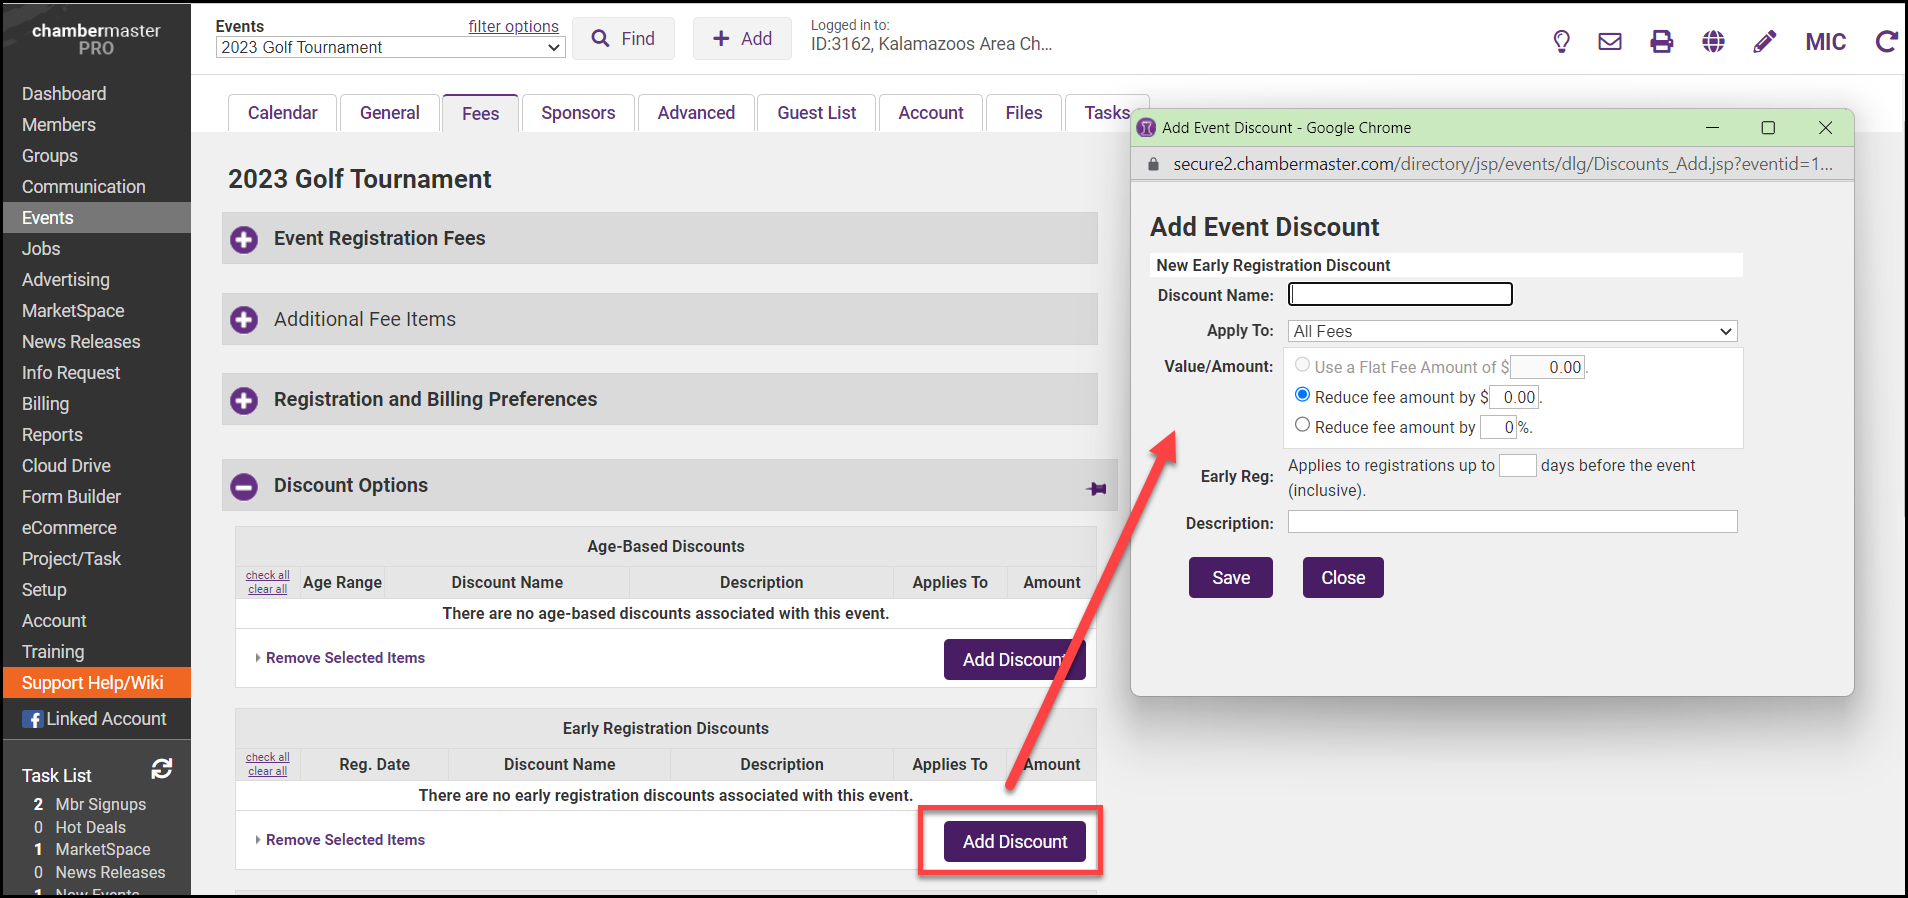Click the globe icon in header
This screenshot has width=1908, height=898.
[1713, 42]
